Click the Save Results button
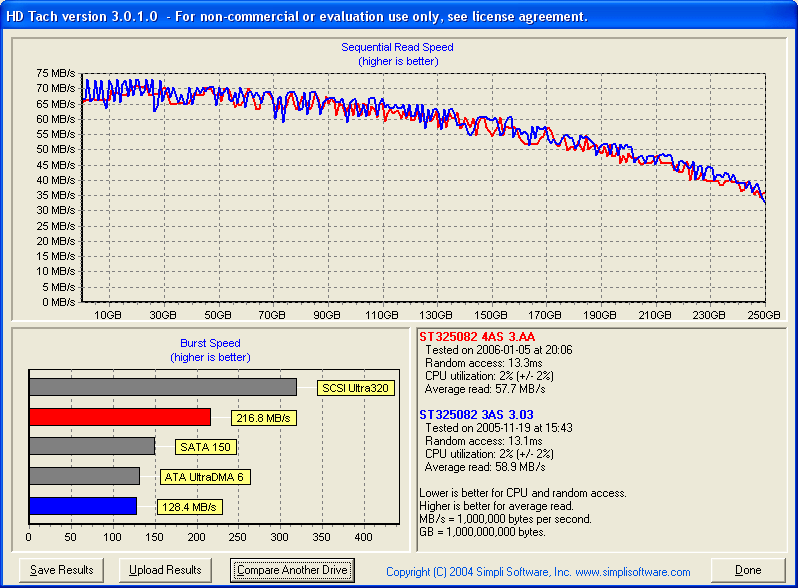This screenshot has width=798, height=588. coord(62,570)
